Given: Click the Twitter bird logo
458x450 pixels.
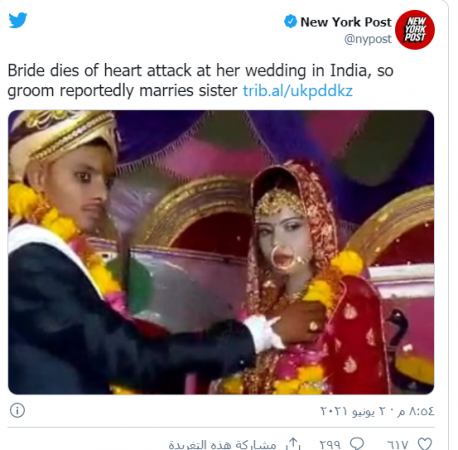Looking at the screenshot, I should (x=18, y=20).
